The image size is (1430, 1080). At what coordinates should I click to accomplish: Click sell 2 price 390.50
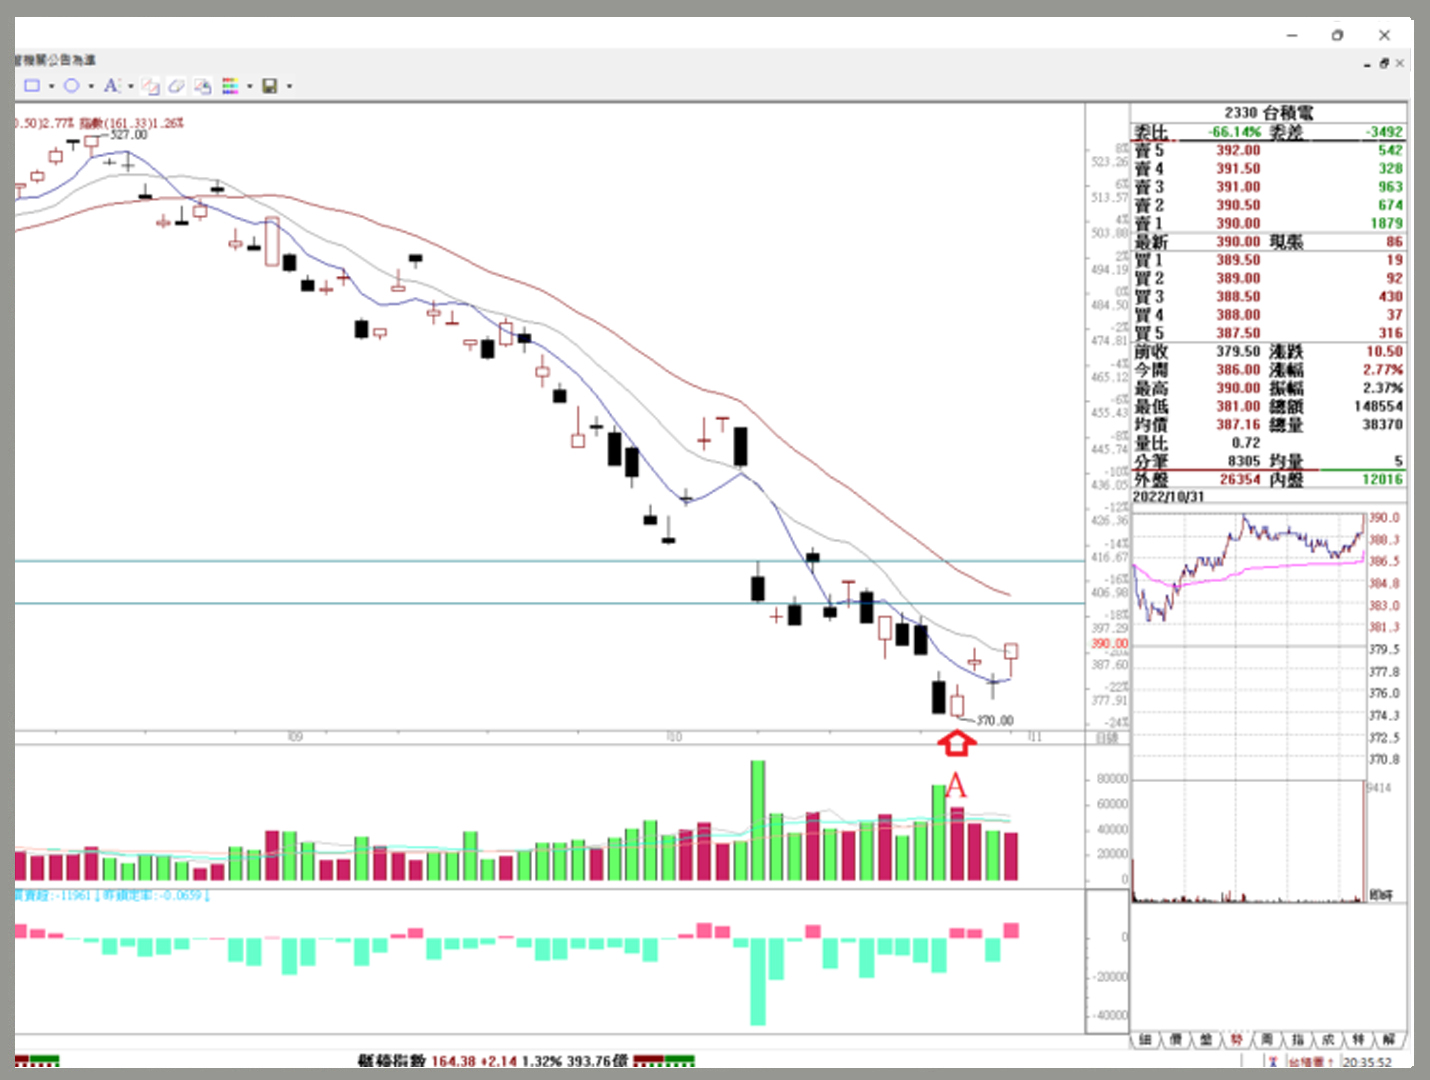tap(1238, 204)
